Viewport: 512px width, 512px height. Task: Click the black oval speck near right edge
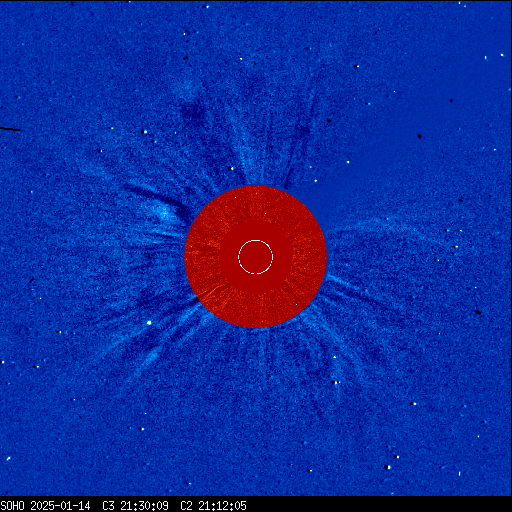pyautogui.click(x=478, y=312)
